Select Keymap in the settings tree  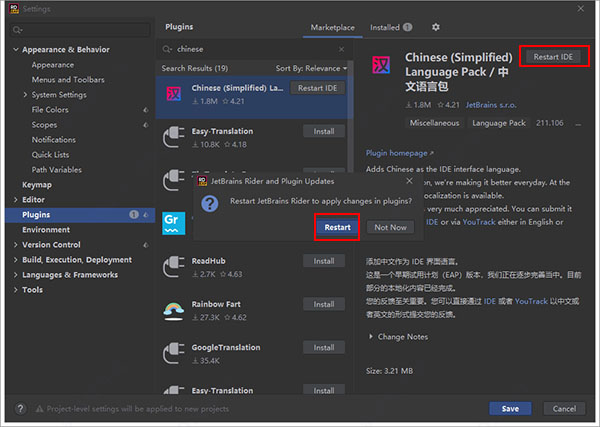[x=37, y=185]
